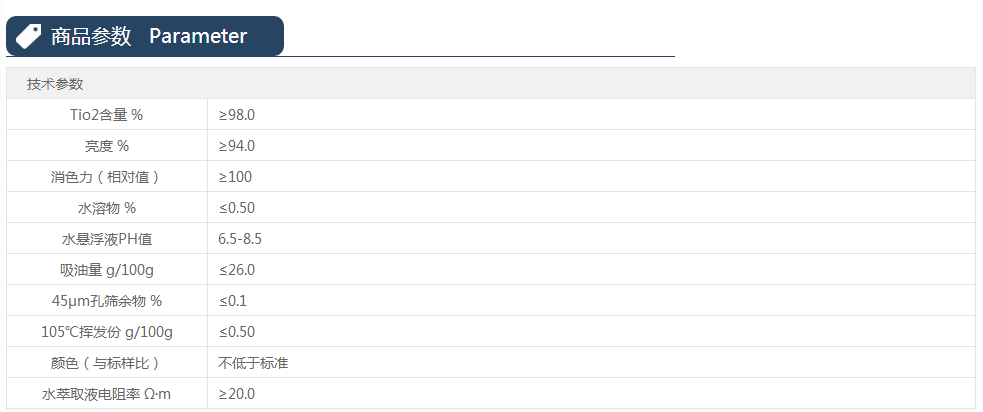
Task: Click the 颜色（与标样比）label cell
Action: [x=107, y=363]
